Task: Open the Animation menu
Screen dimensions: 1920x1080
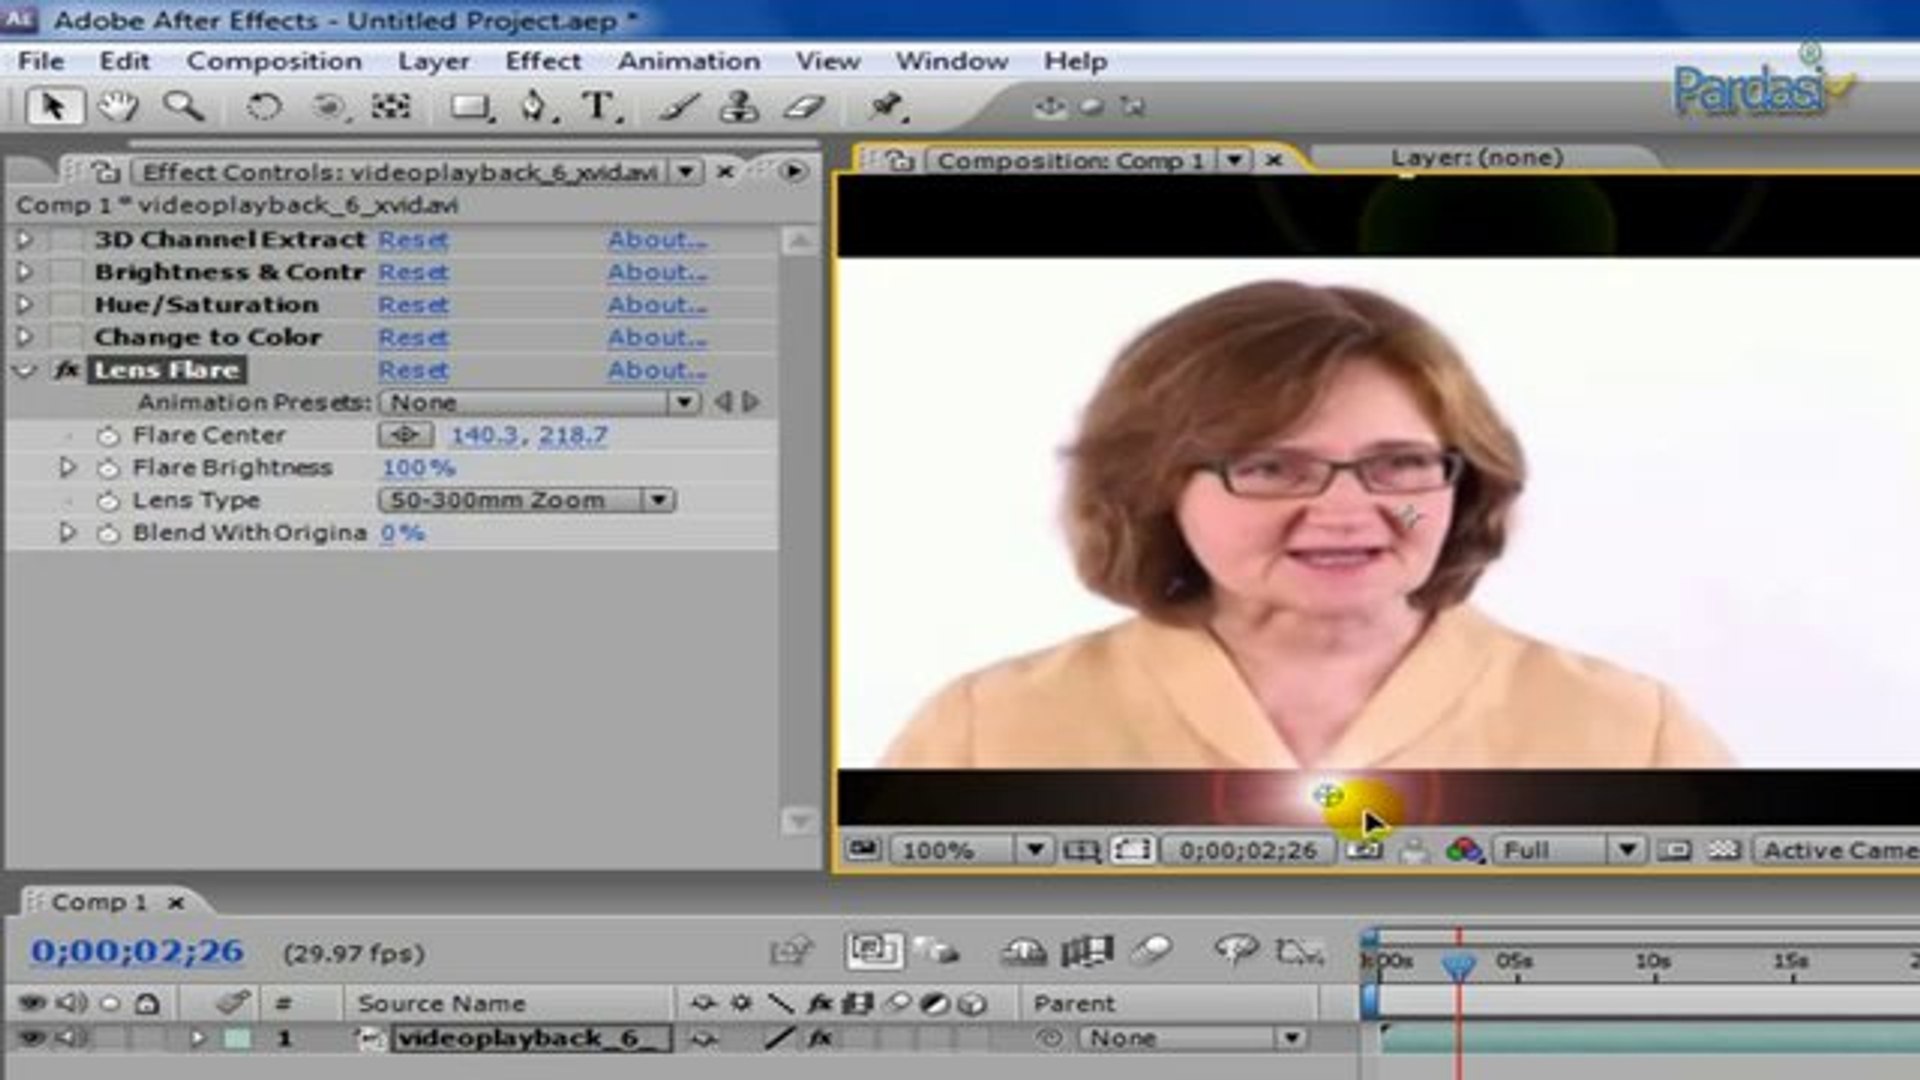Action: 688,61
